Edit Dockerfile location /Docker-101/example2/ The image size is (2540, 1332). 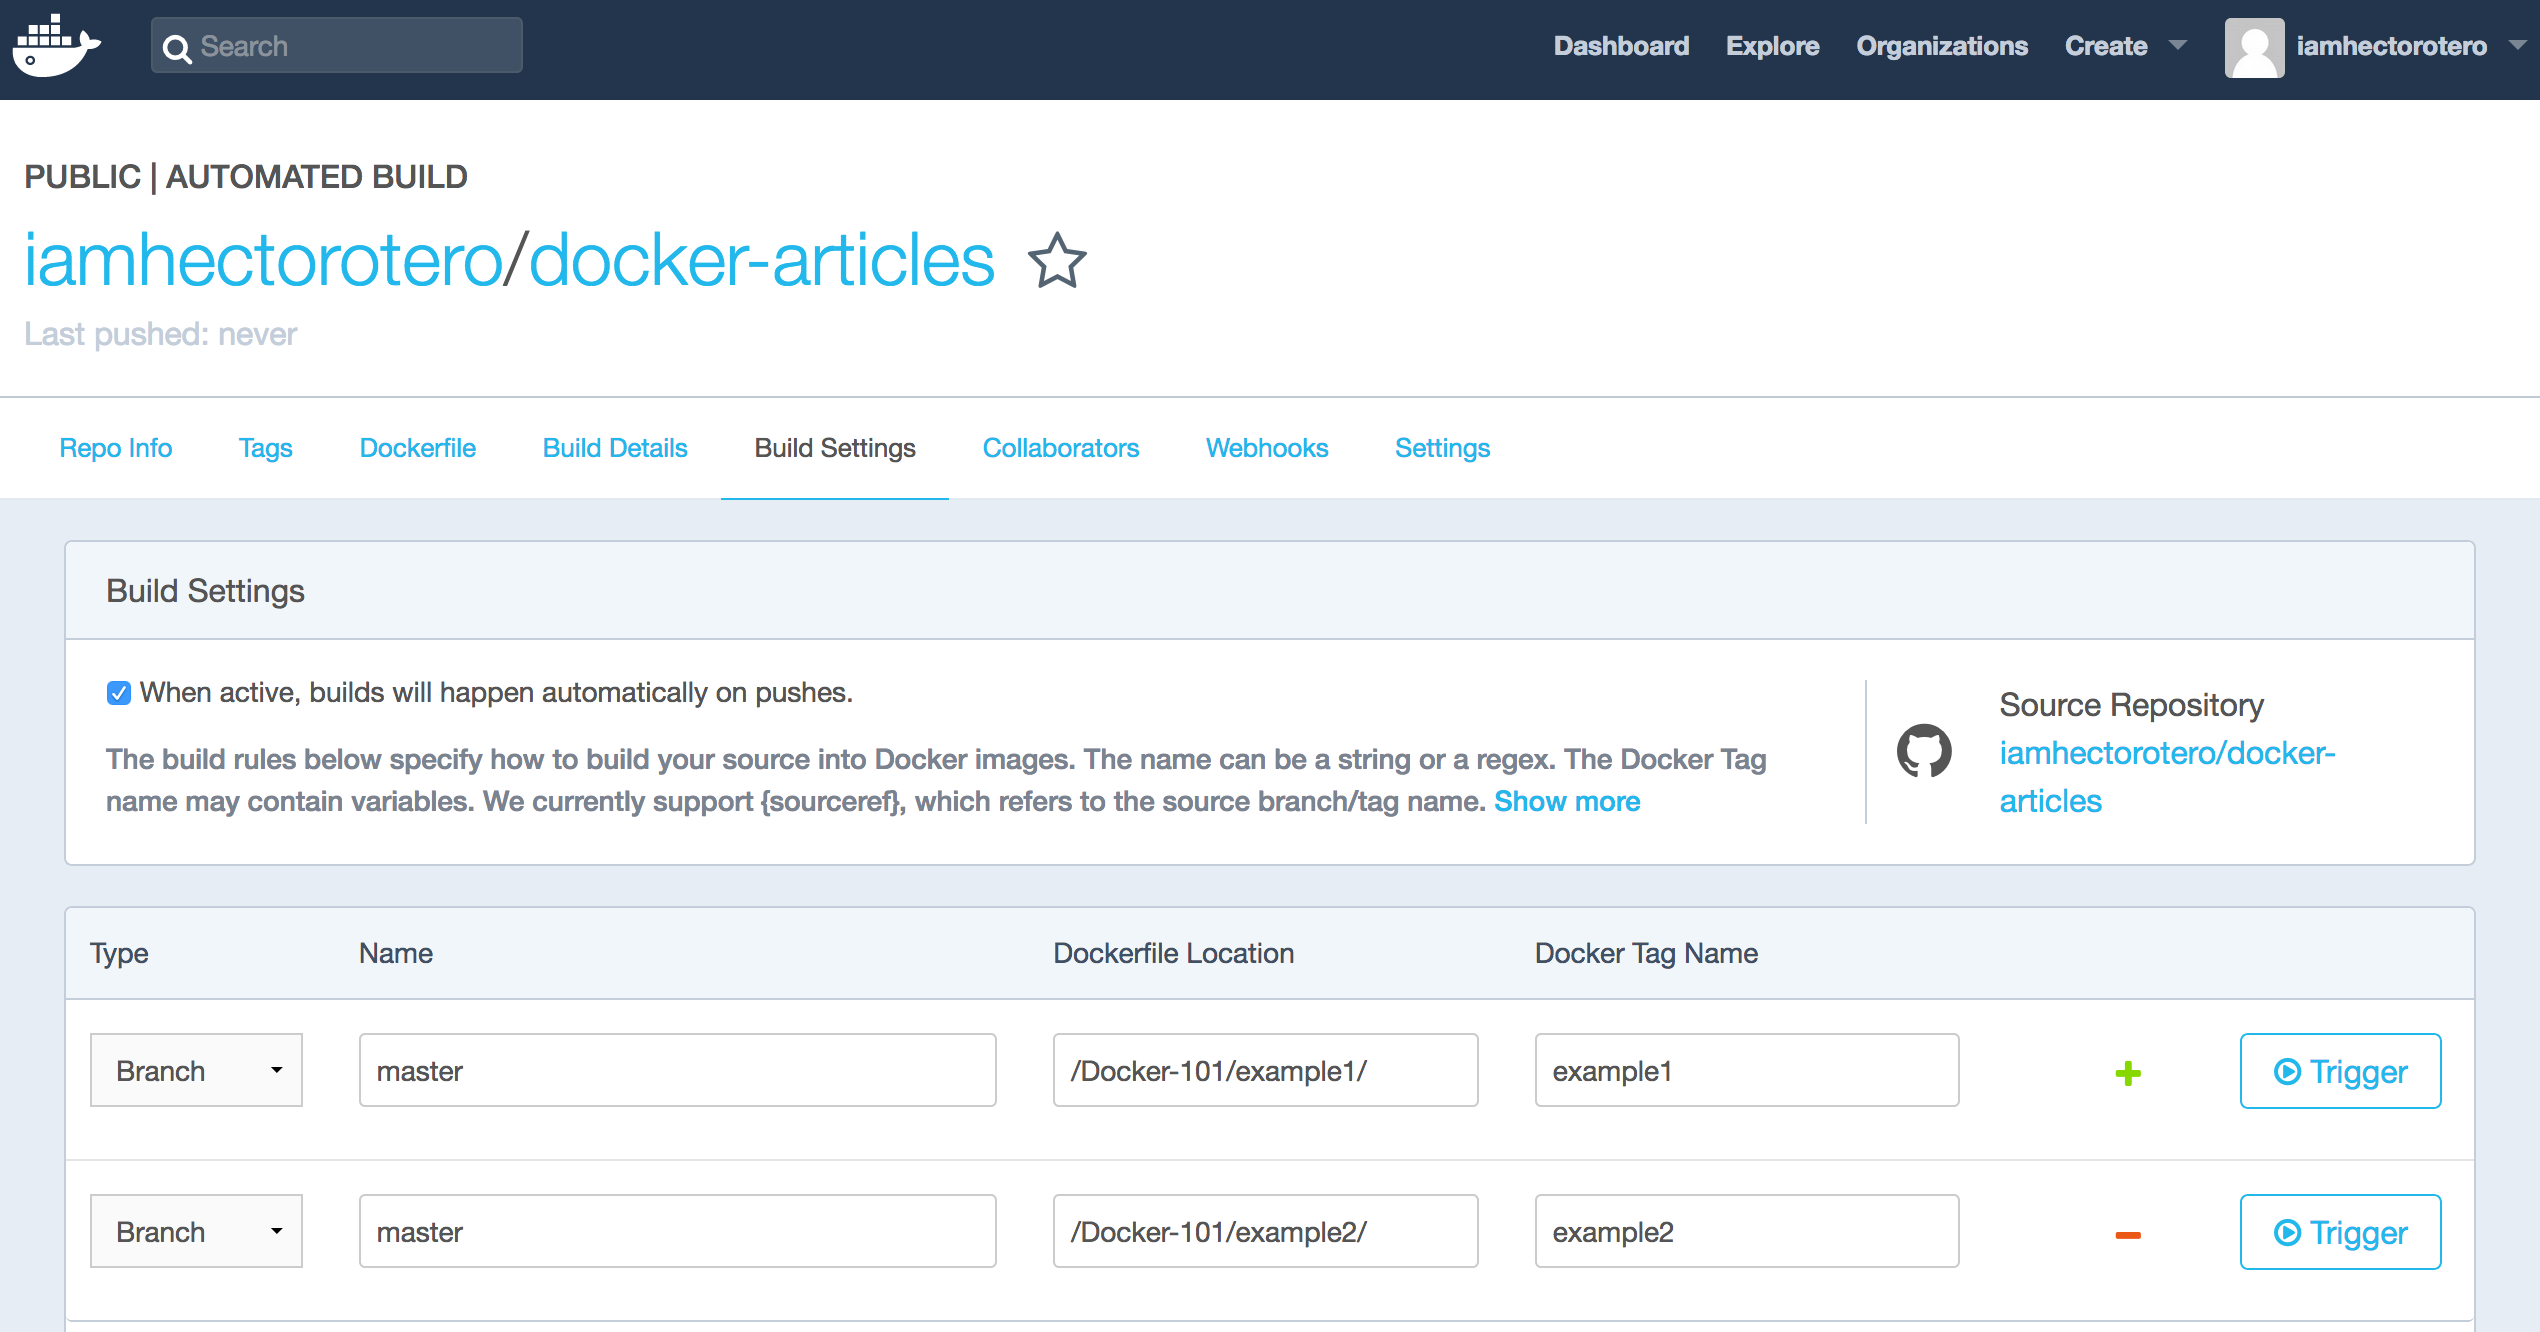click(1265, 1231)
